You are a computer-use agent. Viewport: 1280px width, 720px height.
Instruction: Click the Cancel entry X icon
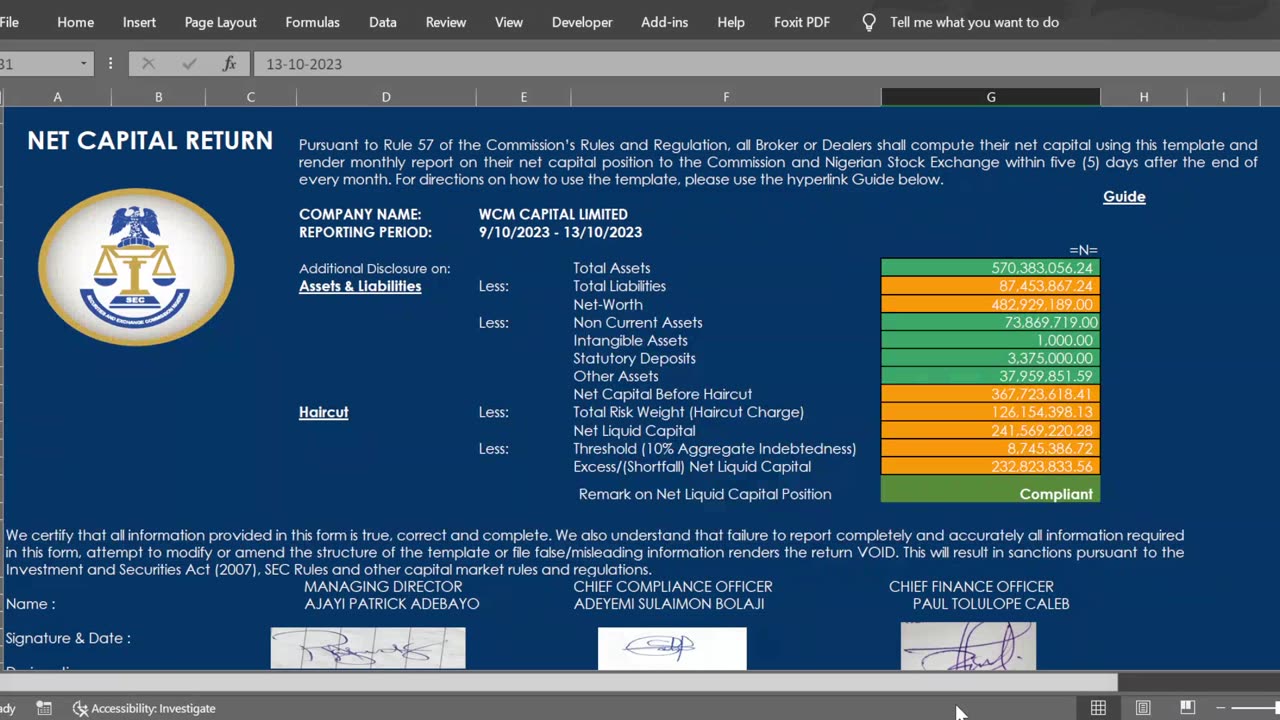point(148,64)
